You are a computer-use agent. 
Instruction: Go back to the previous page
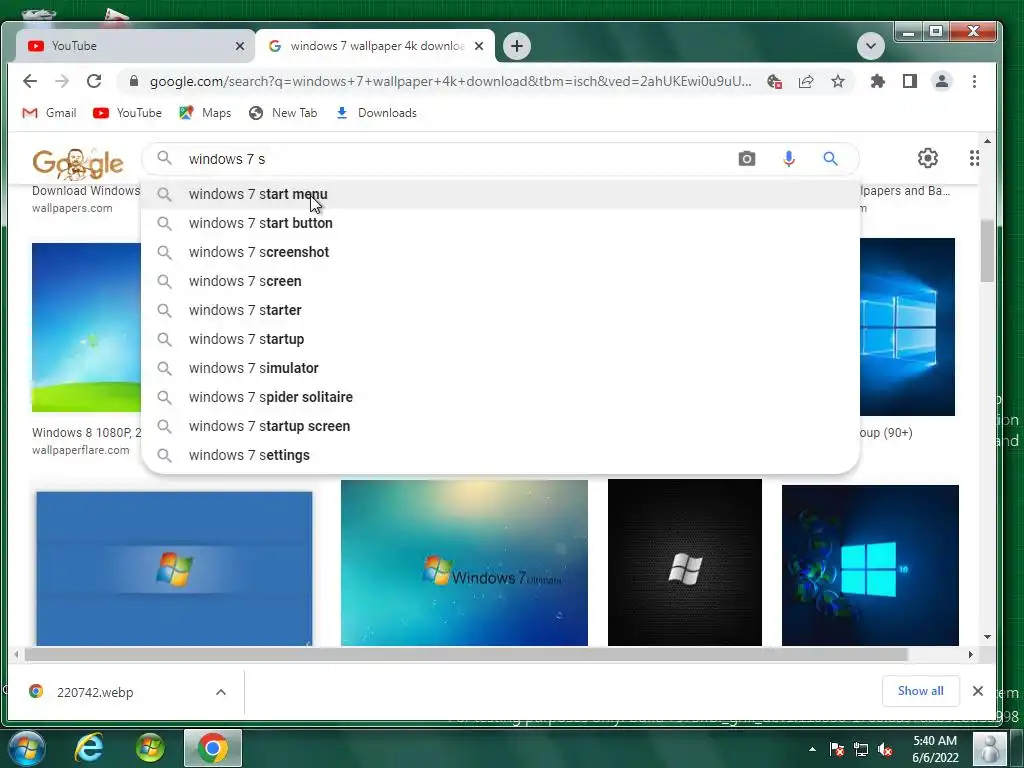coord(30,81)
